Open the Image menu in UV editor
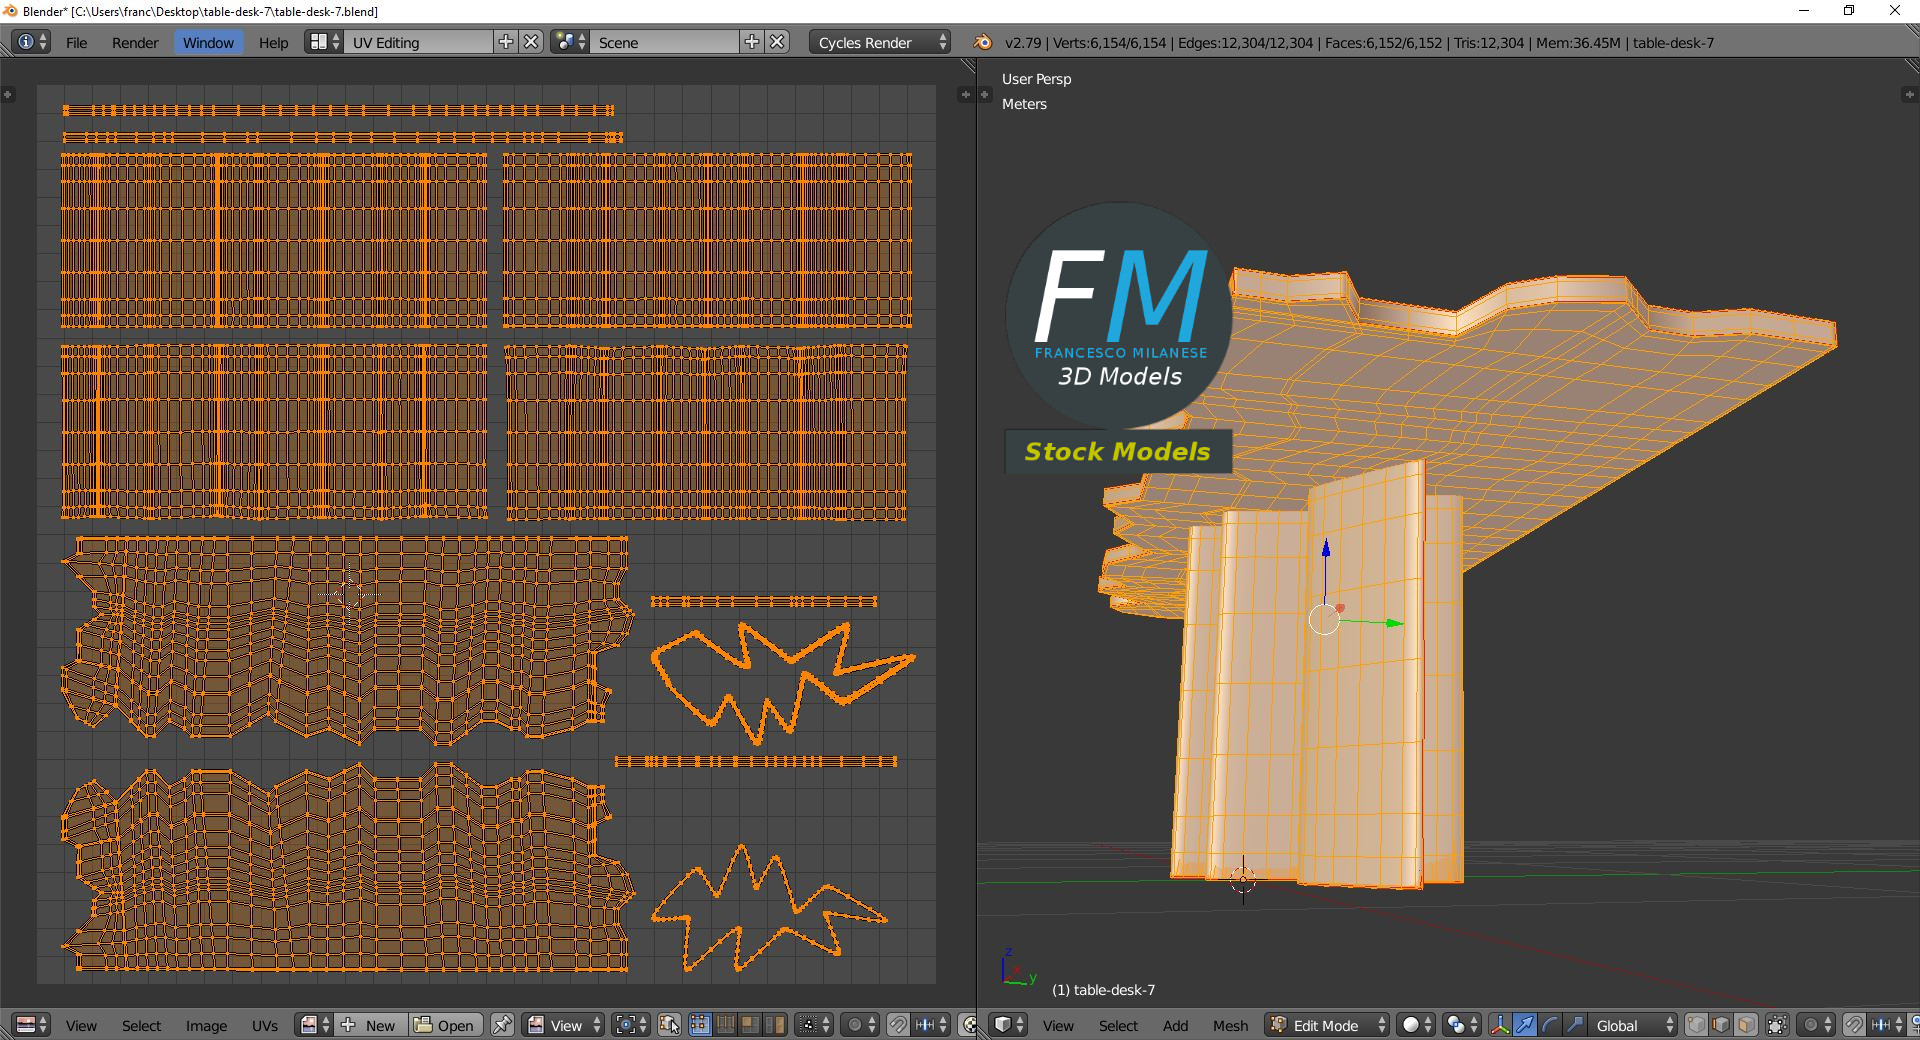The height and width of the screenshot is (1040, 1920). pos(206,1025)
